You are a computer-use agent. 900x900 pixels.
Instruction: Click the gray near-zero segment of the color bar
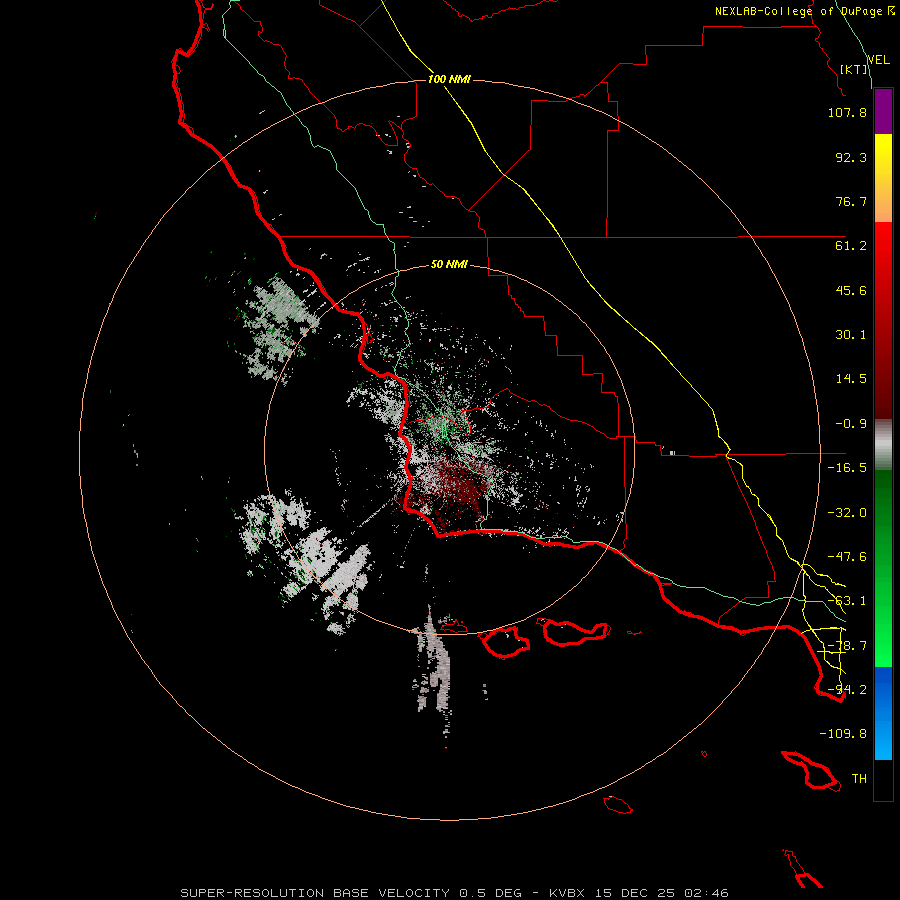click(x=883, y=445)
